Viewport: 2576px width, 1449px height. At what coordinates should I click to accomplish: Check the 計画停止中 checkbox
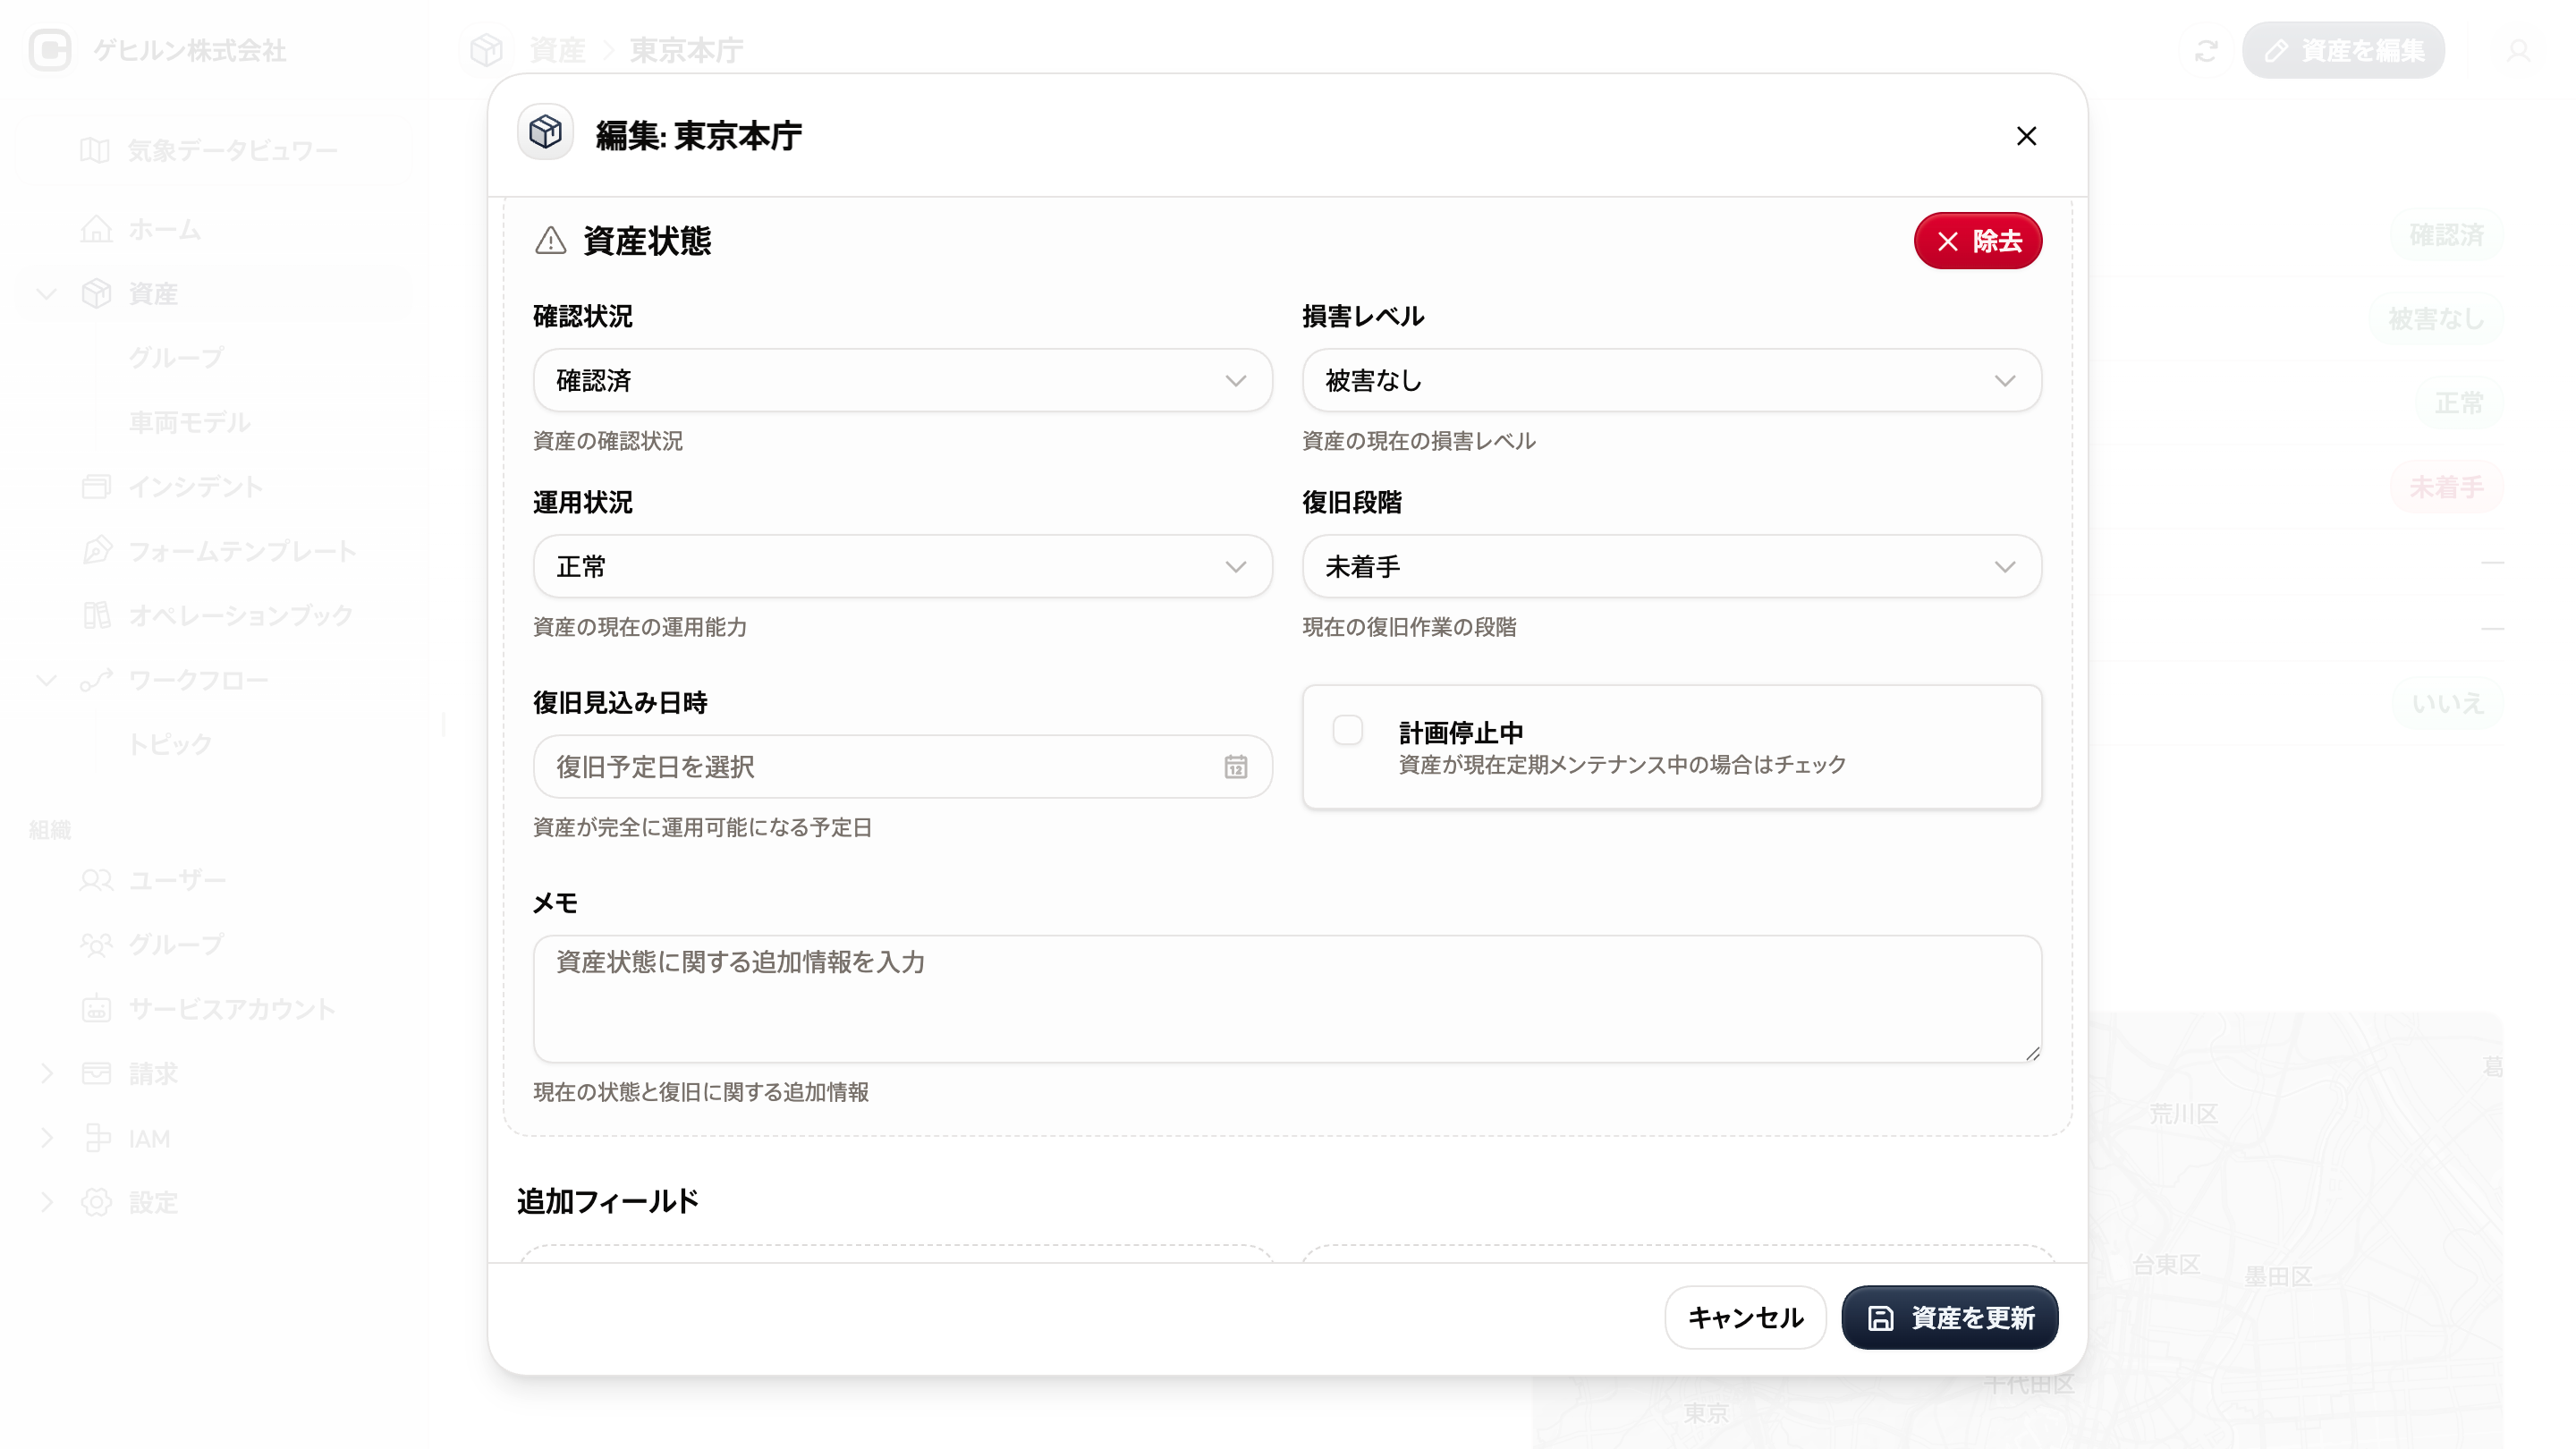click(x=1347, y=730)
